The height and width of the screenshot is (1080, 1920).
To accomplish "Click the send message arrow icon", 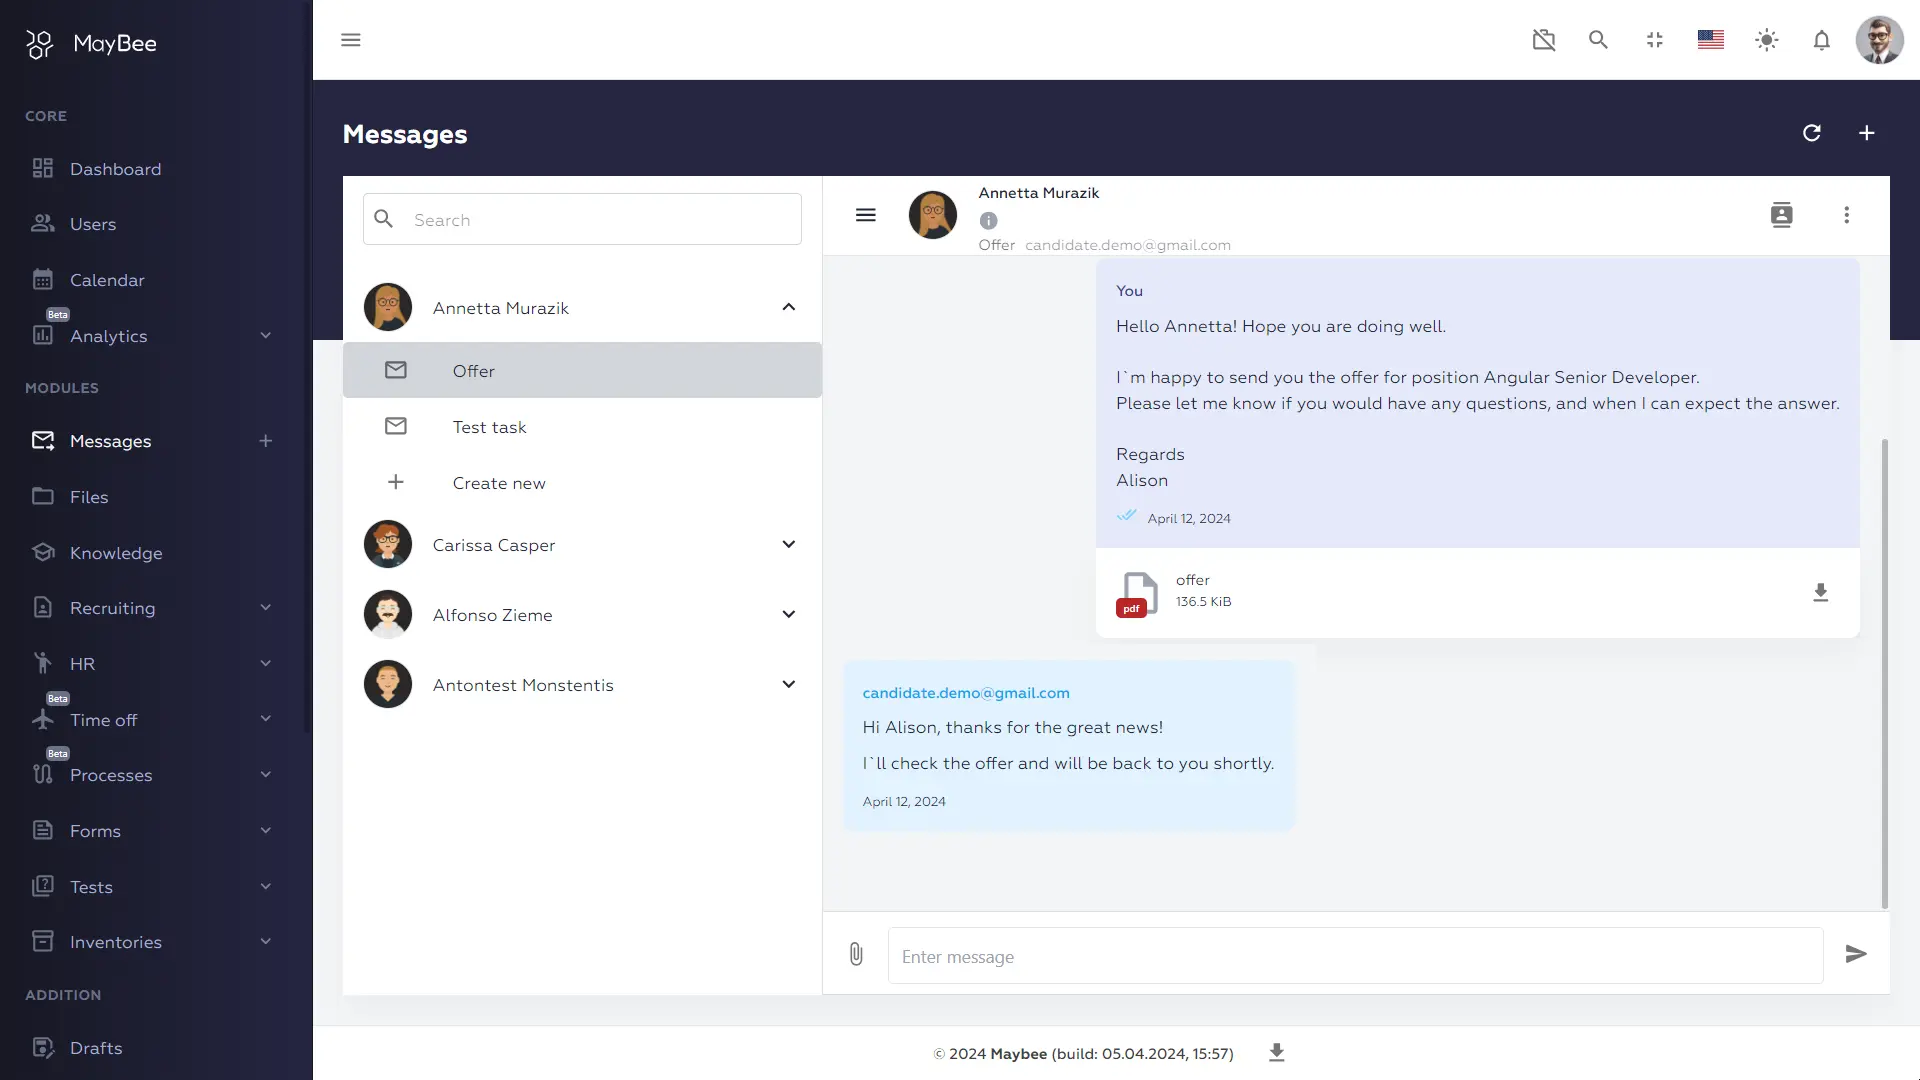I will click(x=1856, y=954).
